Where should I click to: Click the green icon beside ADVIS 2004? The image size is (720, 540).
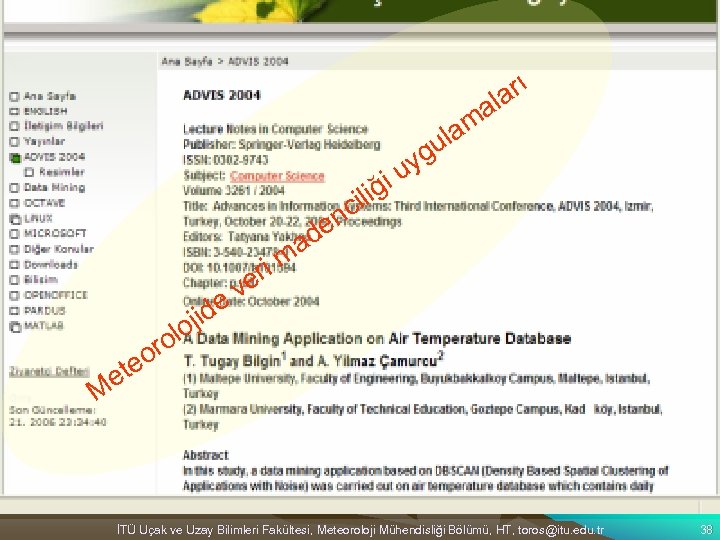15,158
